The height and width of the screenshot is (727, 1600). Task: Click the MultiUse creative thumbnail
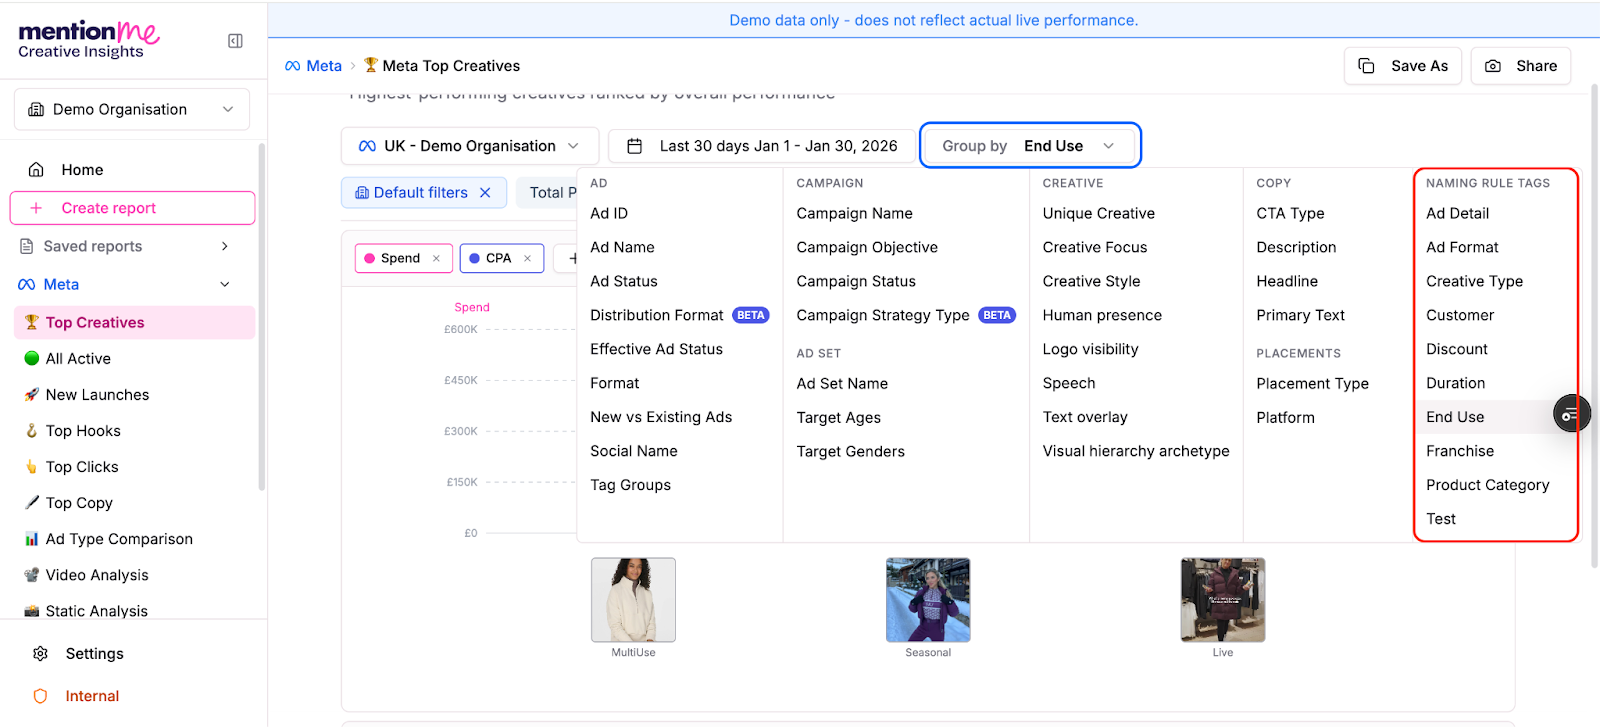click(x=633, y=599)
